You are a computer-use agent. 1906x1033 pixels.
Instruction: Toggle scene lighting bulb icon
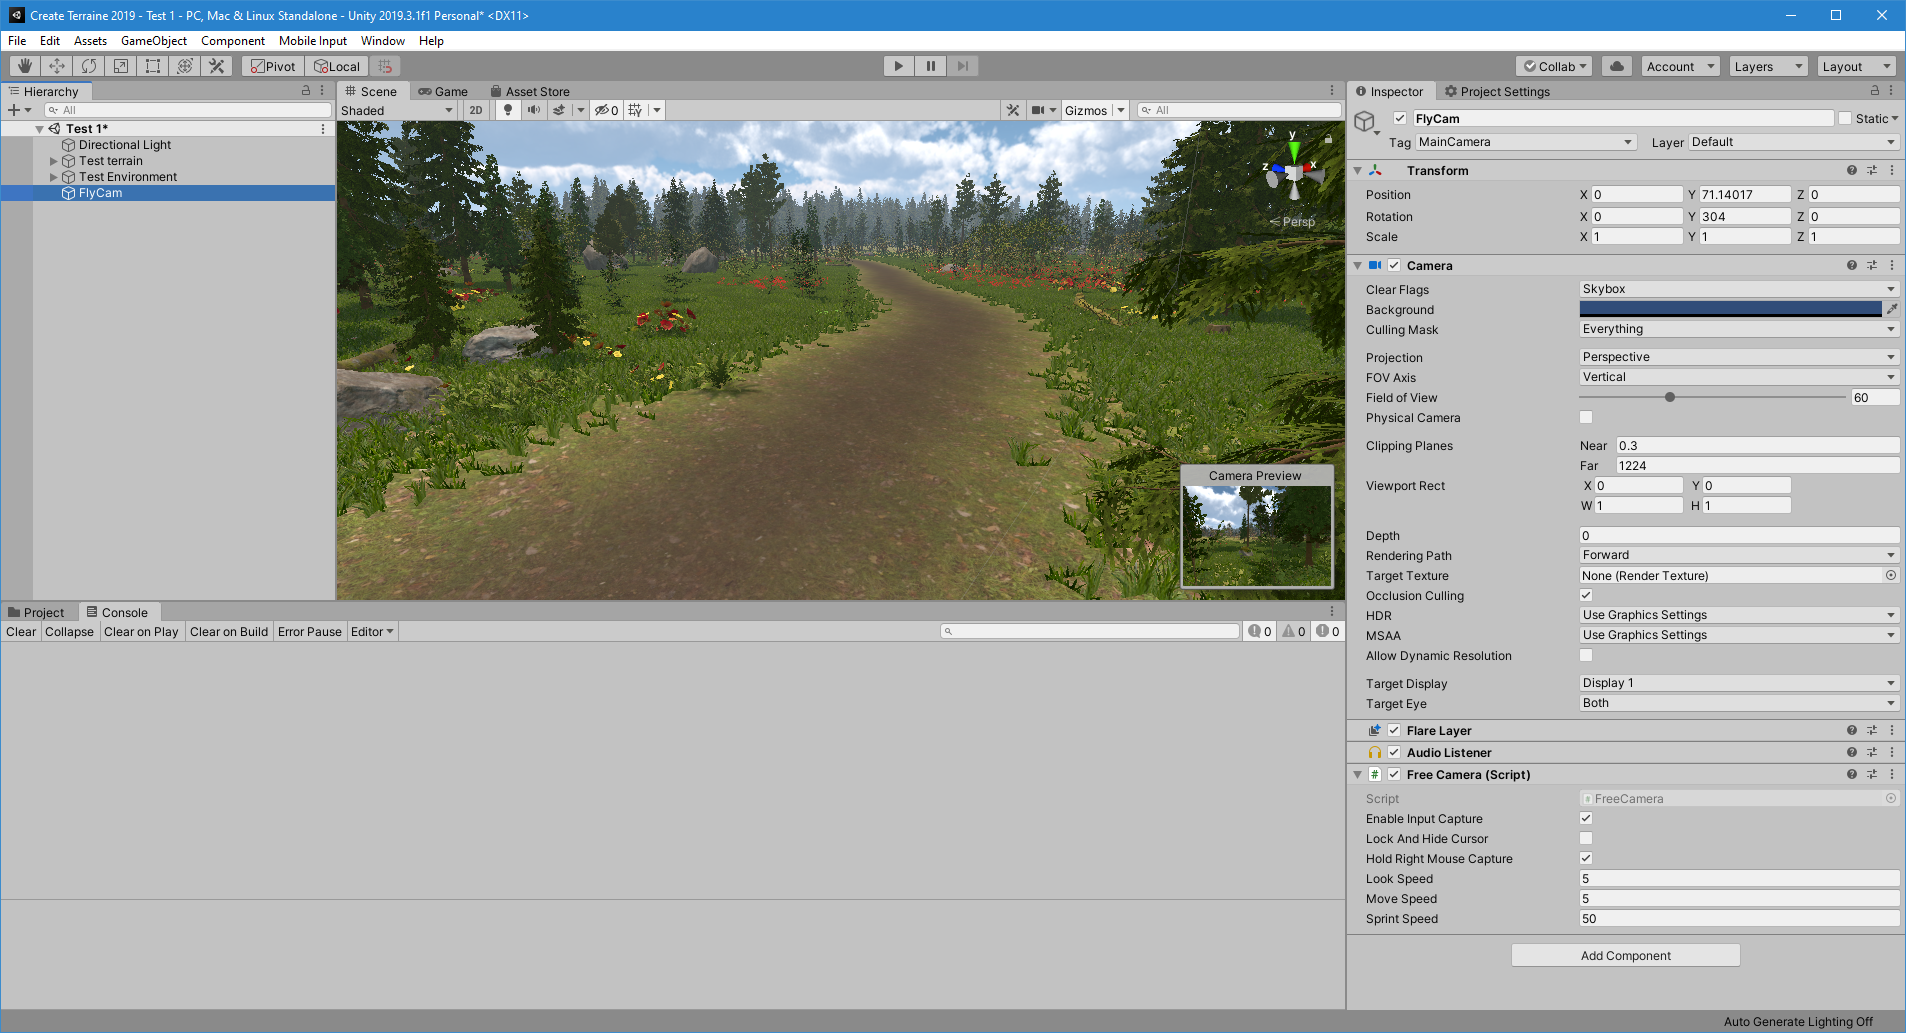click(508, 110)
